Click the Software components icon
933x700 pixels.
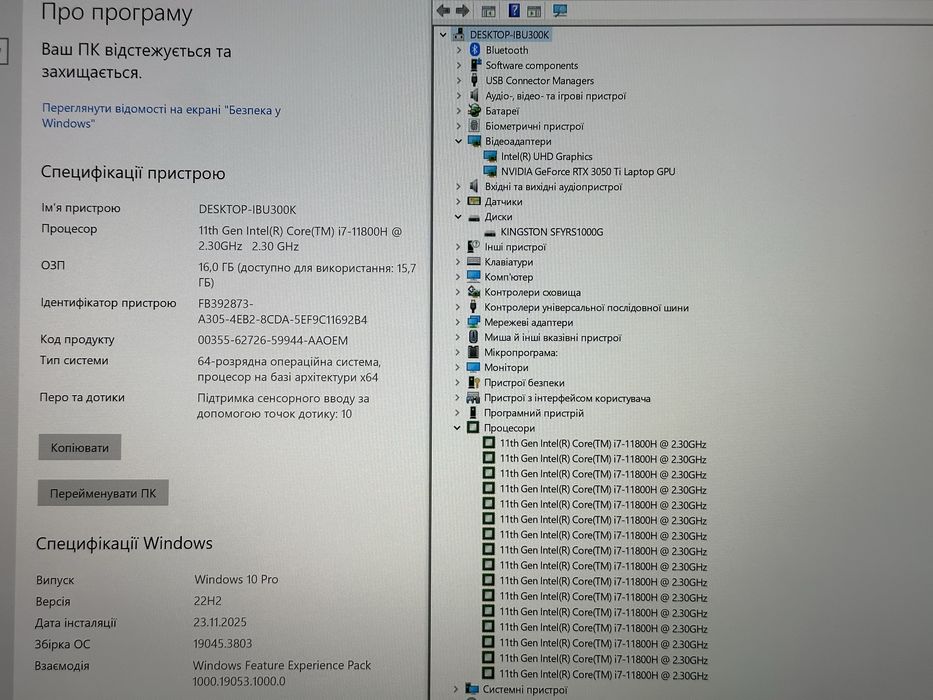pyautogui.click(x=475, y=65)
